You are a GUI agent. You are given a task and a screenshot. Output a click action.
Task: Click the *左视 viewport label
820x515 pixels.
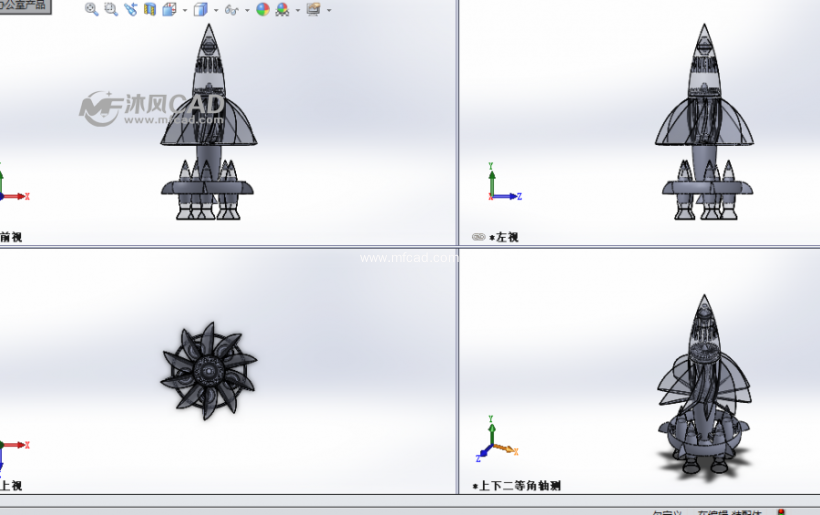pos(504,237)
